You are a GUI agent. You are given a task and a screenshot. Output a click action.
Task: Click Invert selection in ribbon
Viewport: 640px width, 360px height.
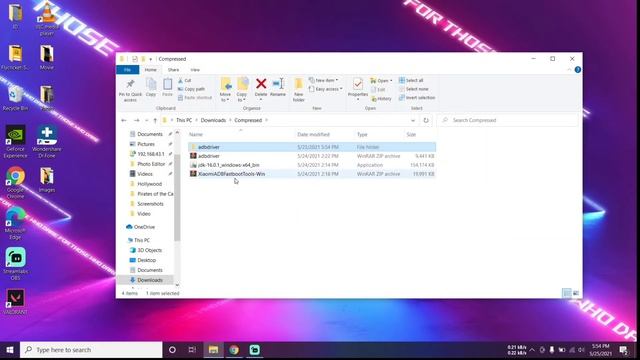(417, 98)
